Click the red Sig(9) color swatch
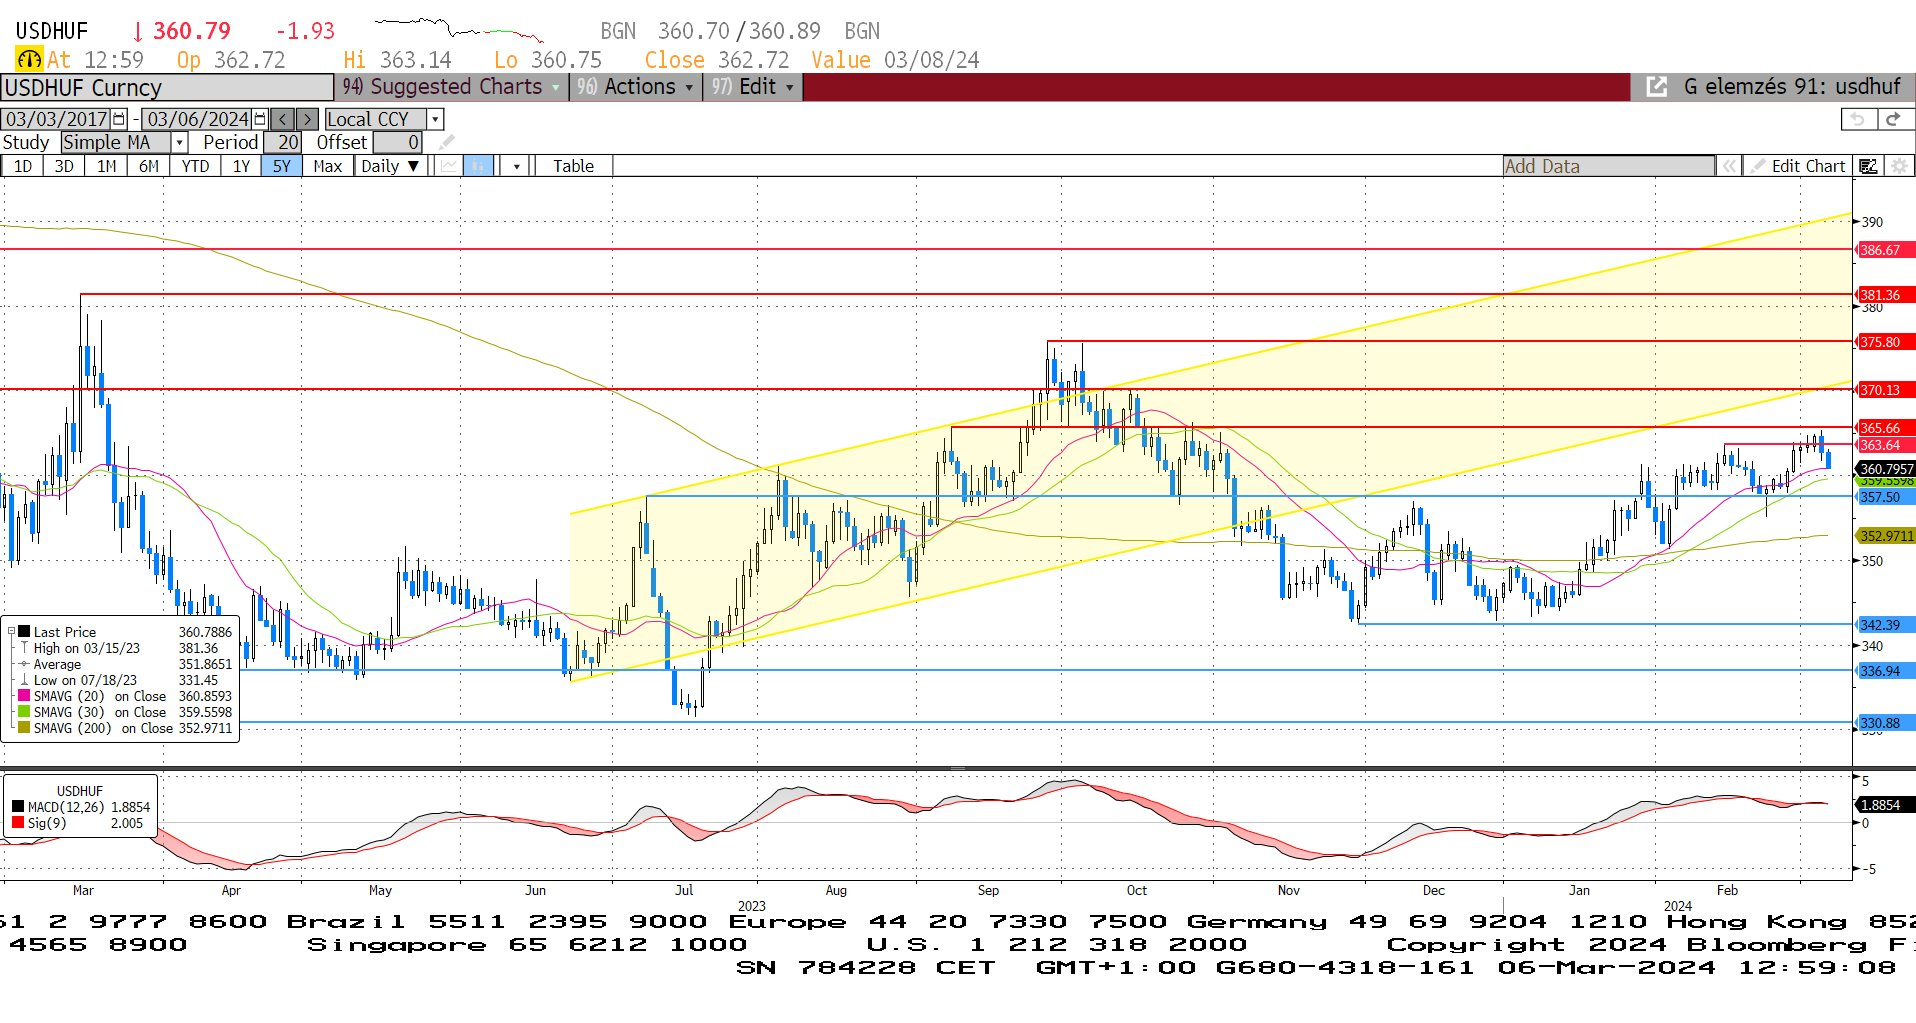Viewport: 1916px width, 1023px height. click(17, 823)
